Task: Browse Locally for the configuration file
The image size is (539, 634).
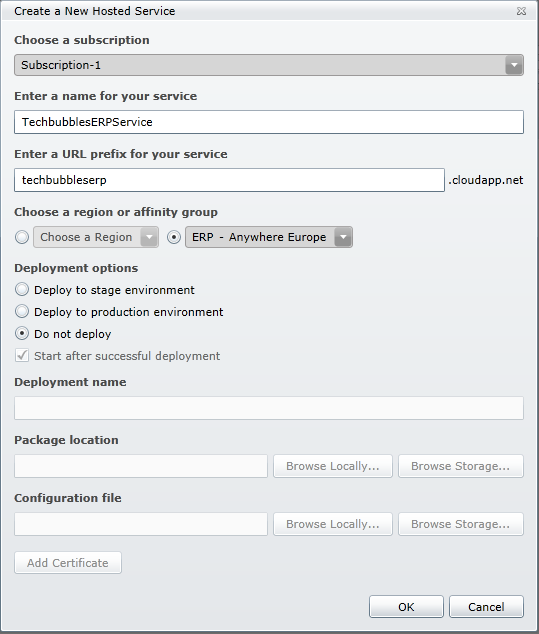Action: (333, 524)
